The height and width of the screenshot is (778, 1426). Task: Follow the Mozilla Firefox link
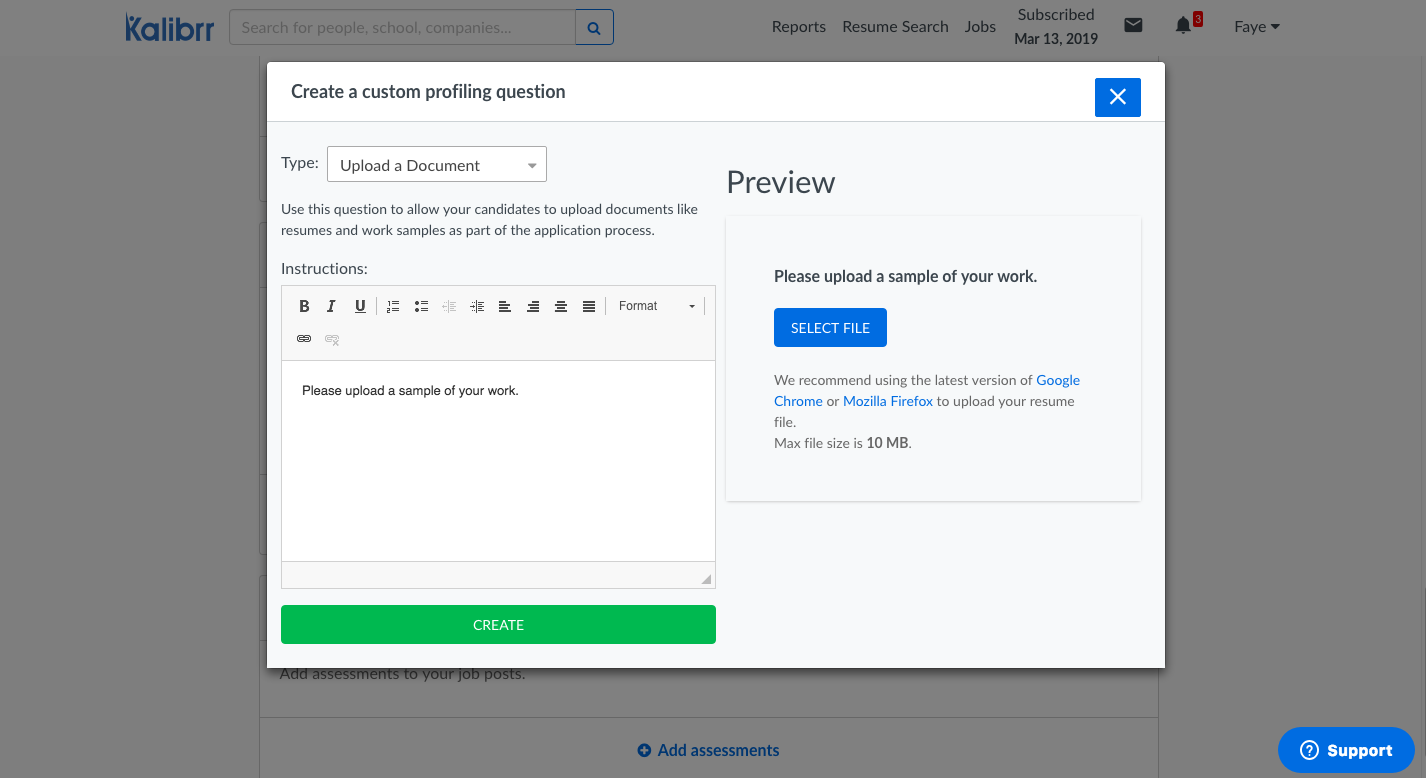tap(888, 401)
